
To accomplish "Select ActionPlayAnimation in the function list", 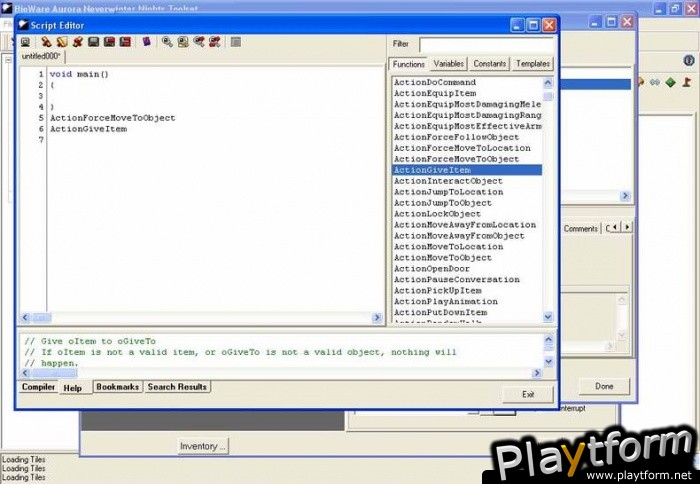I will [467, 301].
